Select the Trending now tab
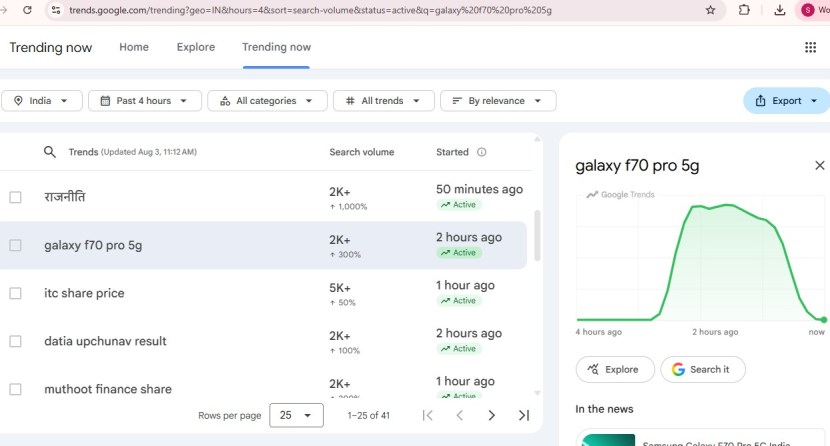This screenshot has width=830, height=446. [276, 47]
